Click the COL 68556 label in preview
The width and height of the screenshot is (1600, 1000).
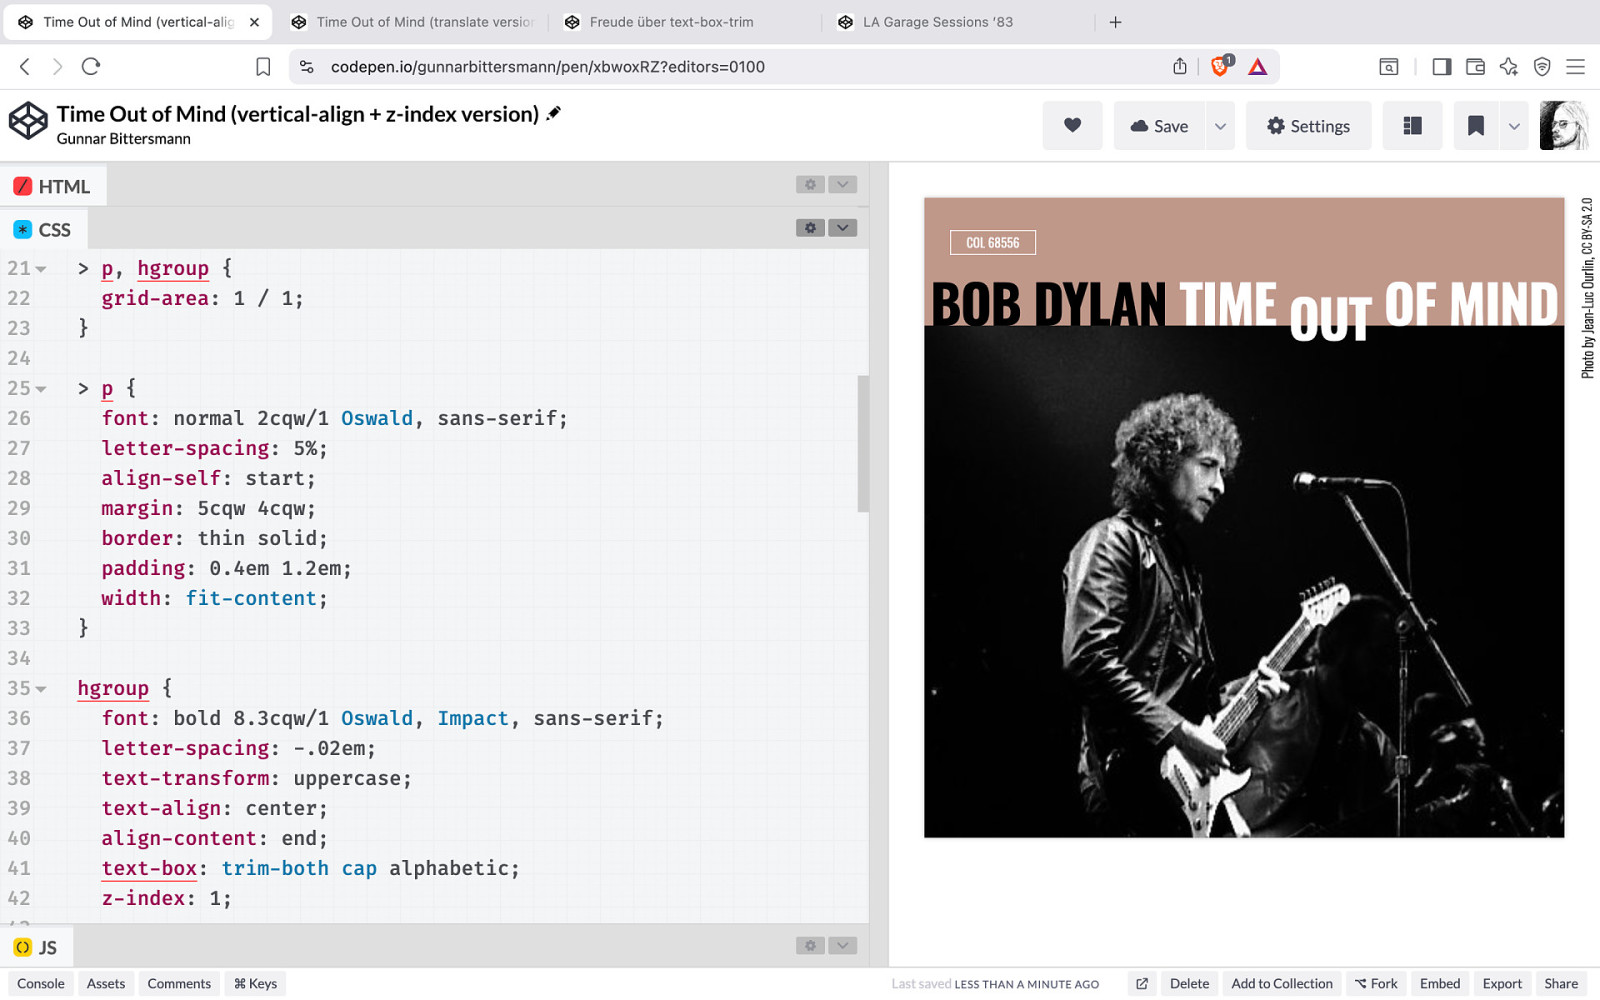(993, 242)
